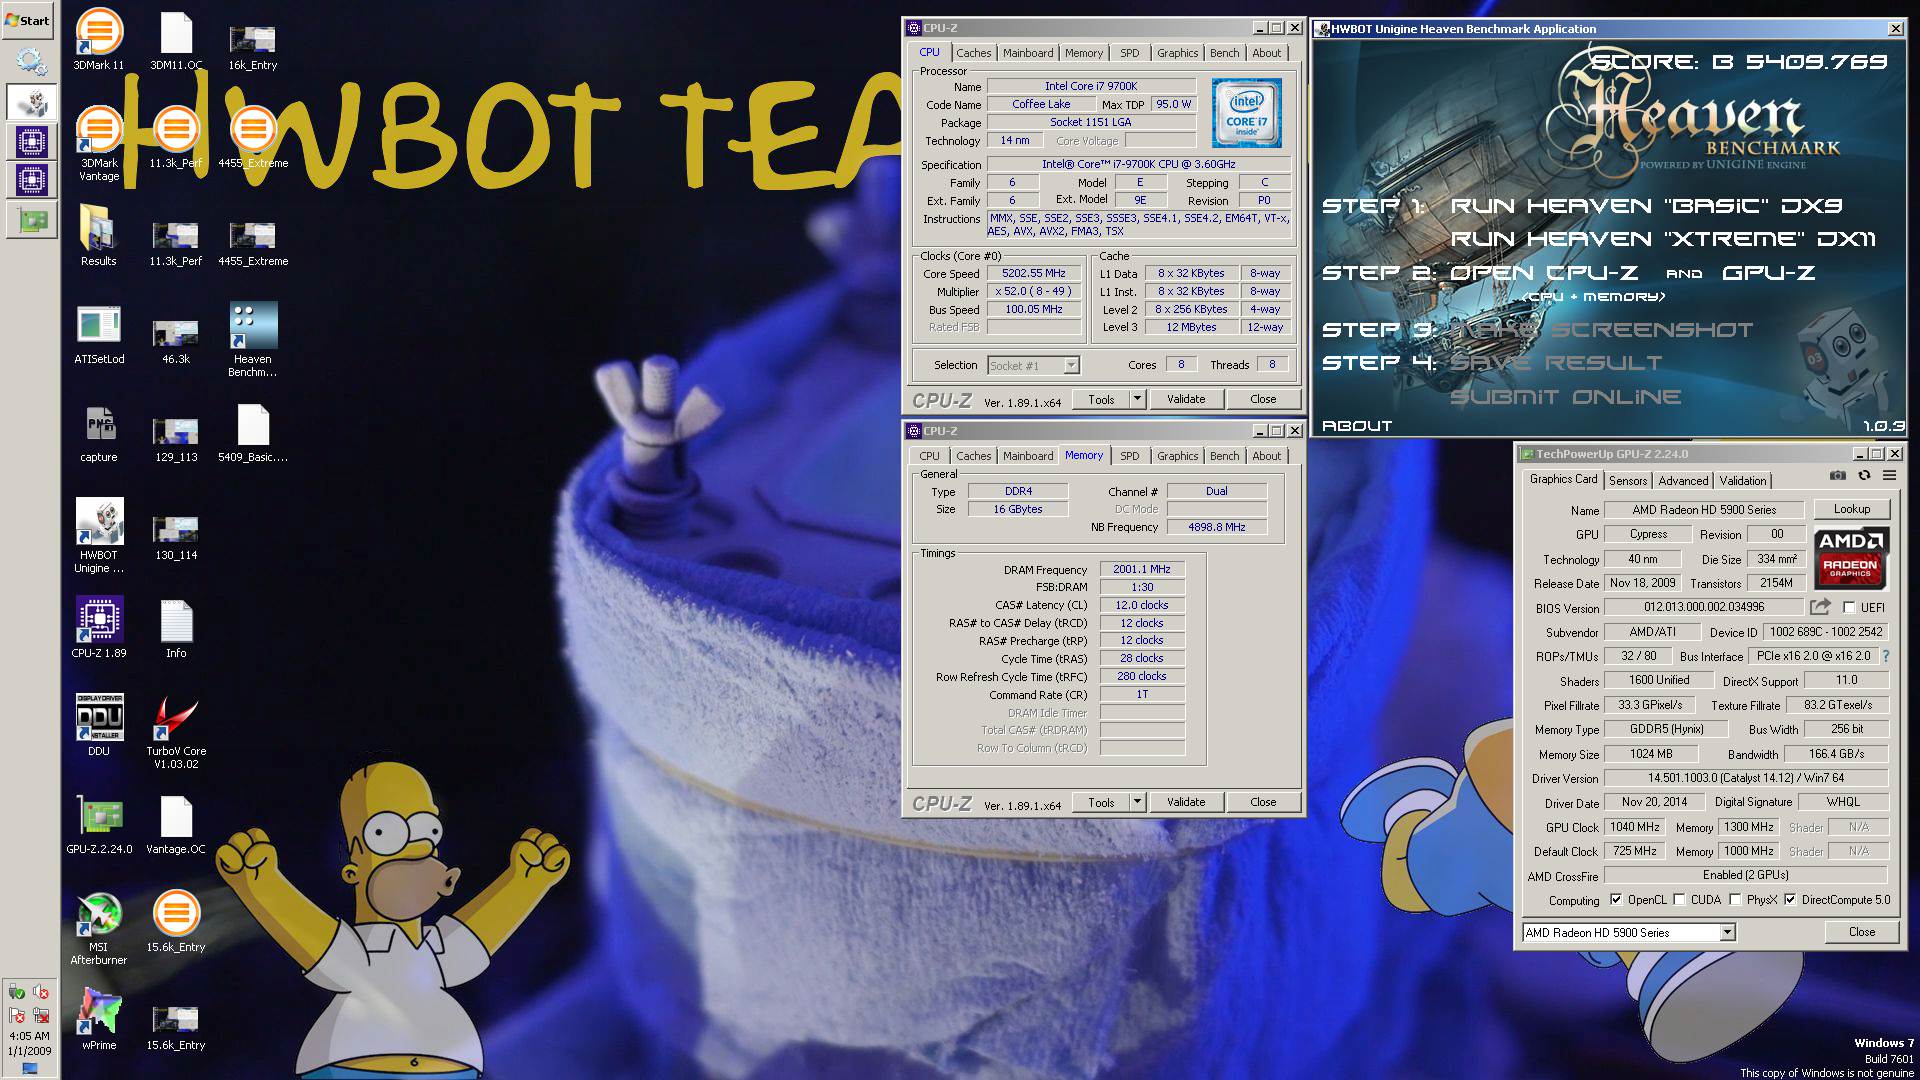
Task: Switch to the Caches tab in upper CPU-Z
Action: pyautogui.click(x=973, y=53)
